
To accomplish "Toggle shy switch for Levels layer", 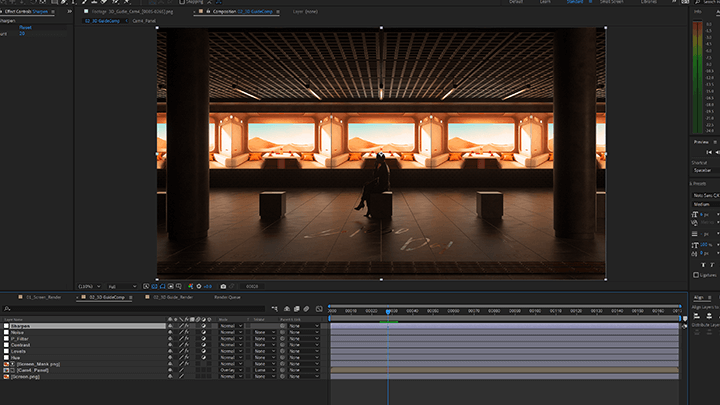I will [x=170, y=351].
